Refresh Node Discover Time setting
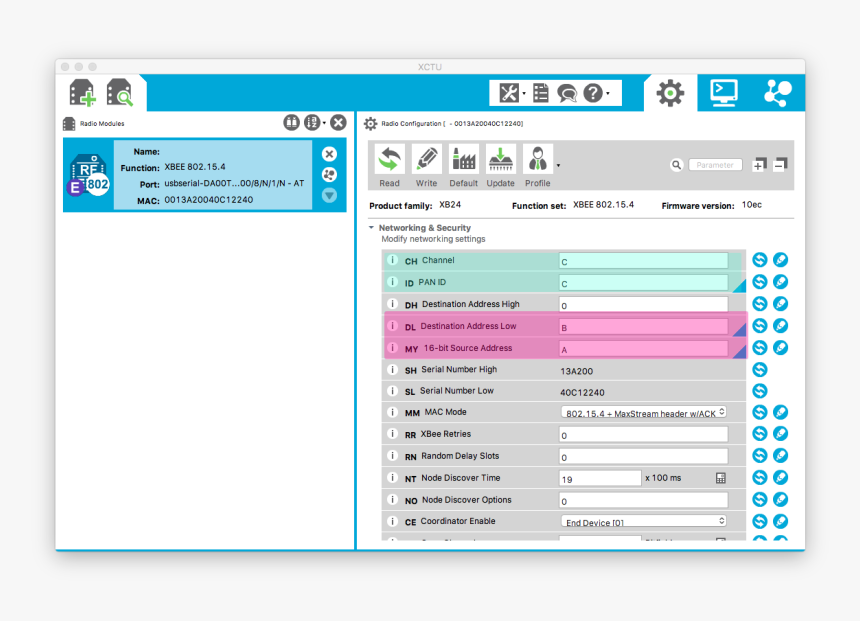This screenshot has width=860, height=621. tap(760, 477)
